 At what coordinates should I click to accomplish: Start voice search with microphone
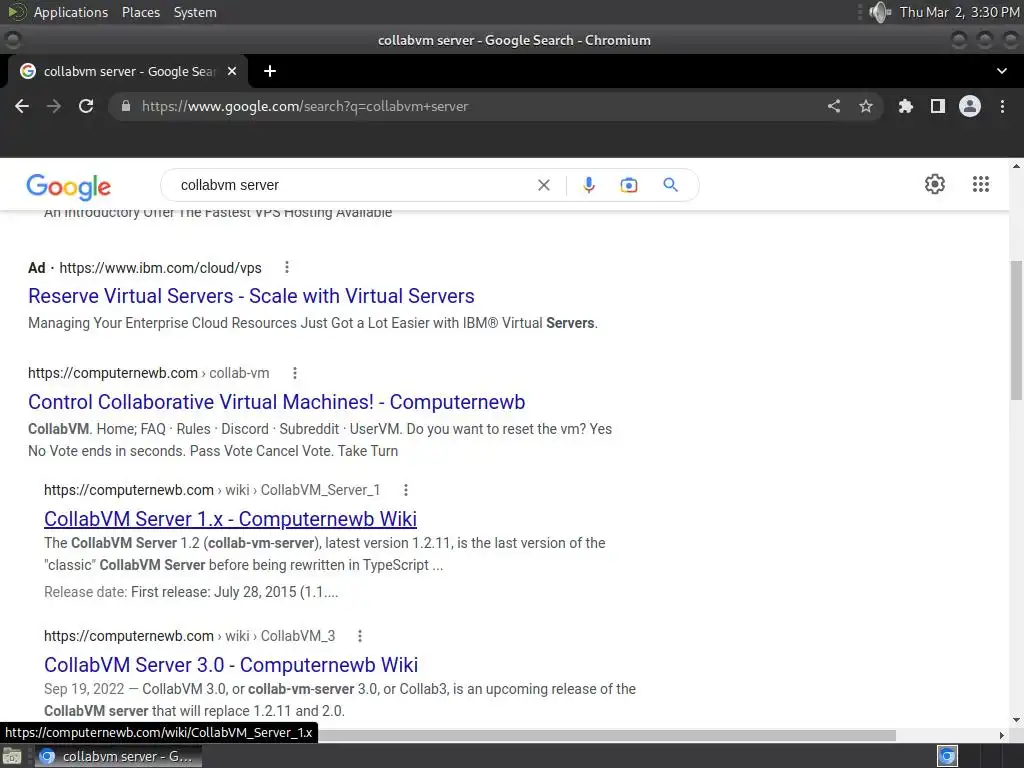pyautogui.click(x=589, y=185)
